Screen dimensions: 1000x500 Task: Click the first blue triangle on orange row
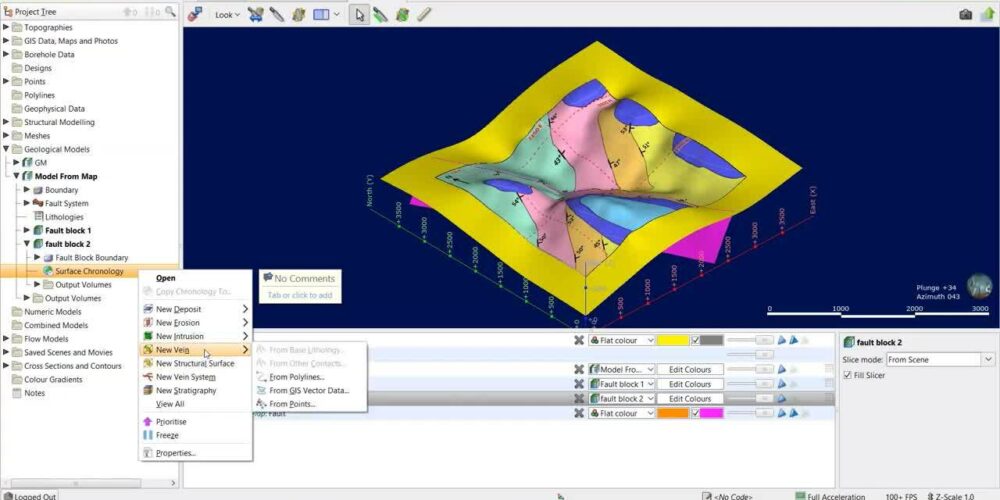point(782,413)
